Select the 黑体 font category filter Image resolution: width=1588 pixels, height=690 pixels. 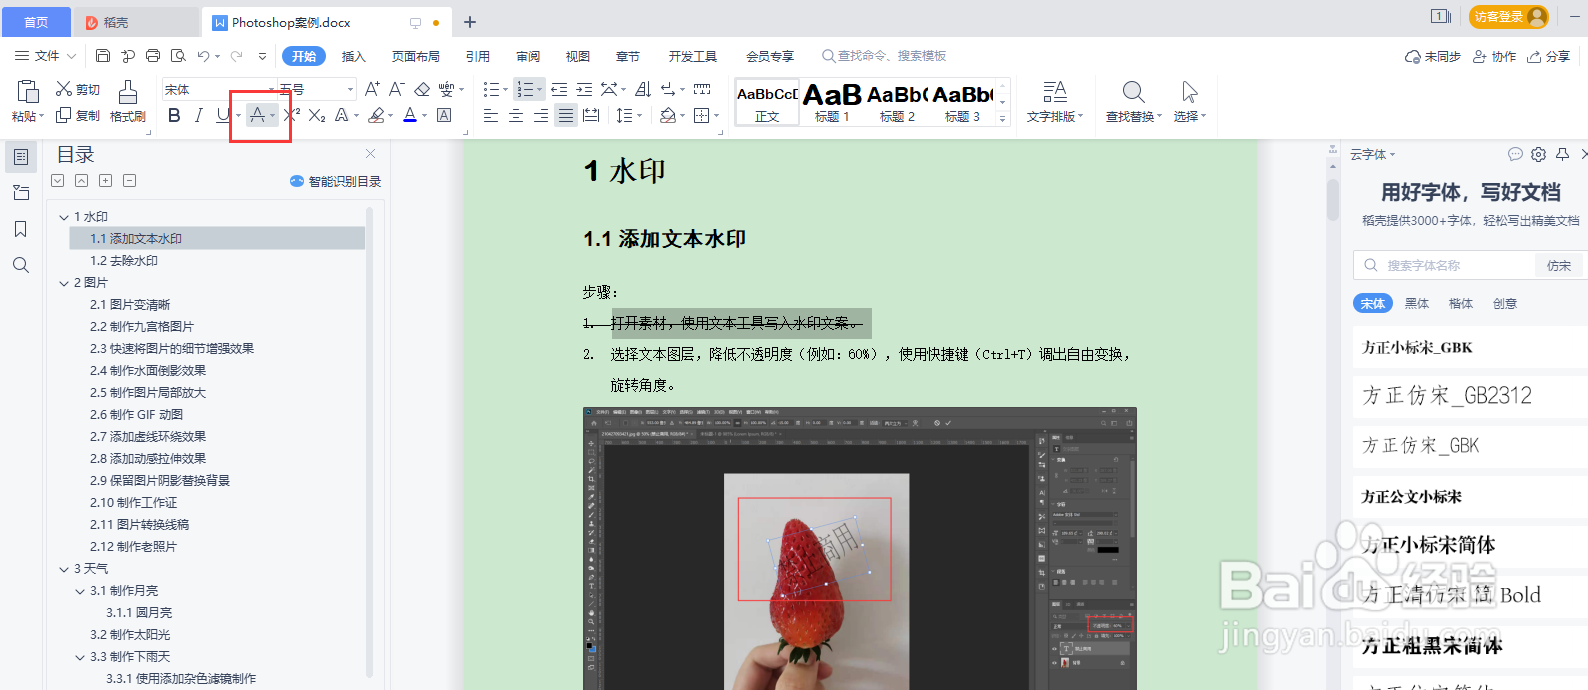pos(1417,303)
